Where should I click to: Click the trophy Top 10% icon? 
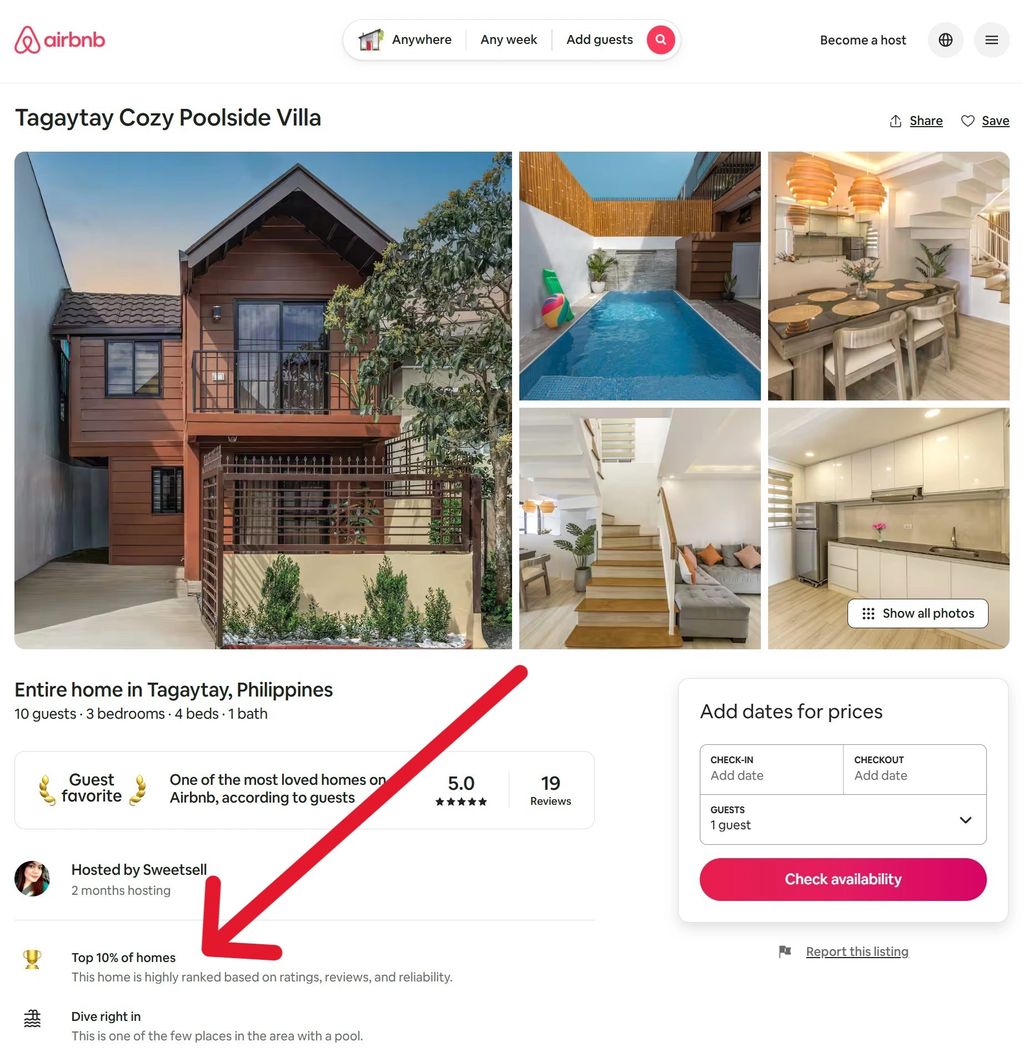pos(32,959)
